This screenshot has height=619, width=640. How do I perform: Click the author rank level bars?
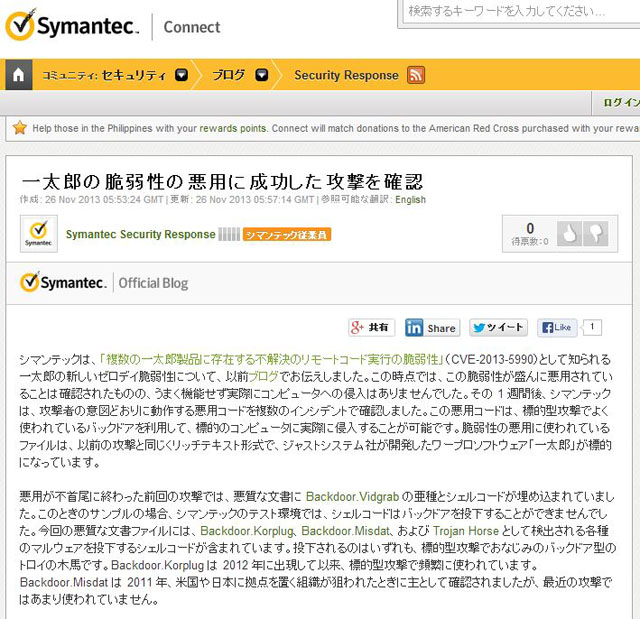coord(229,234)
